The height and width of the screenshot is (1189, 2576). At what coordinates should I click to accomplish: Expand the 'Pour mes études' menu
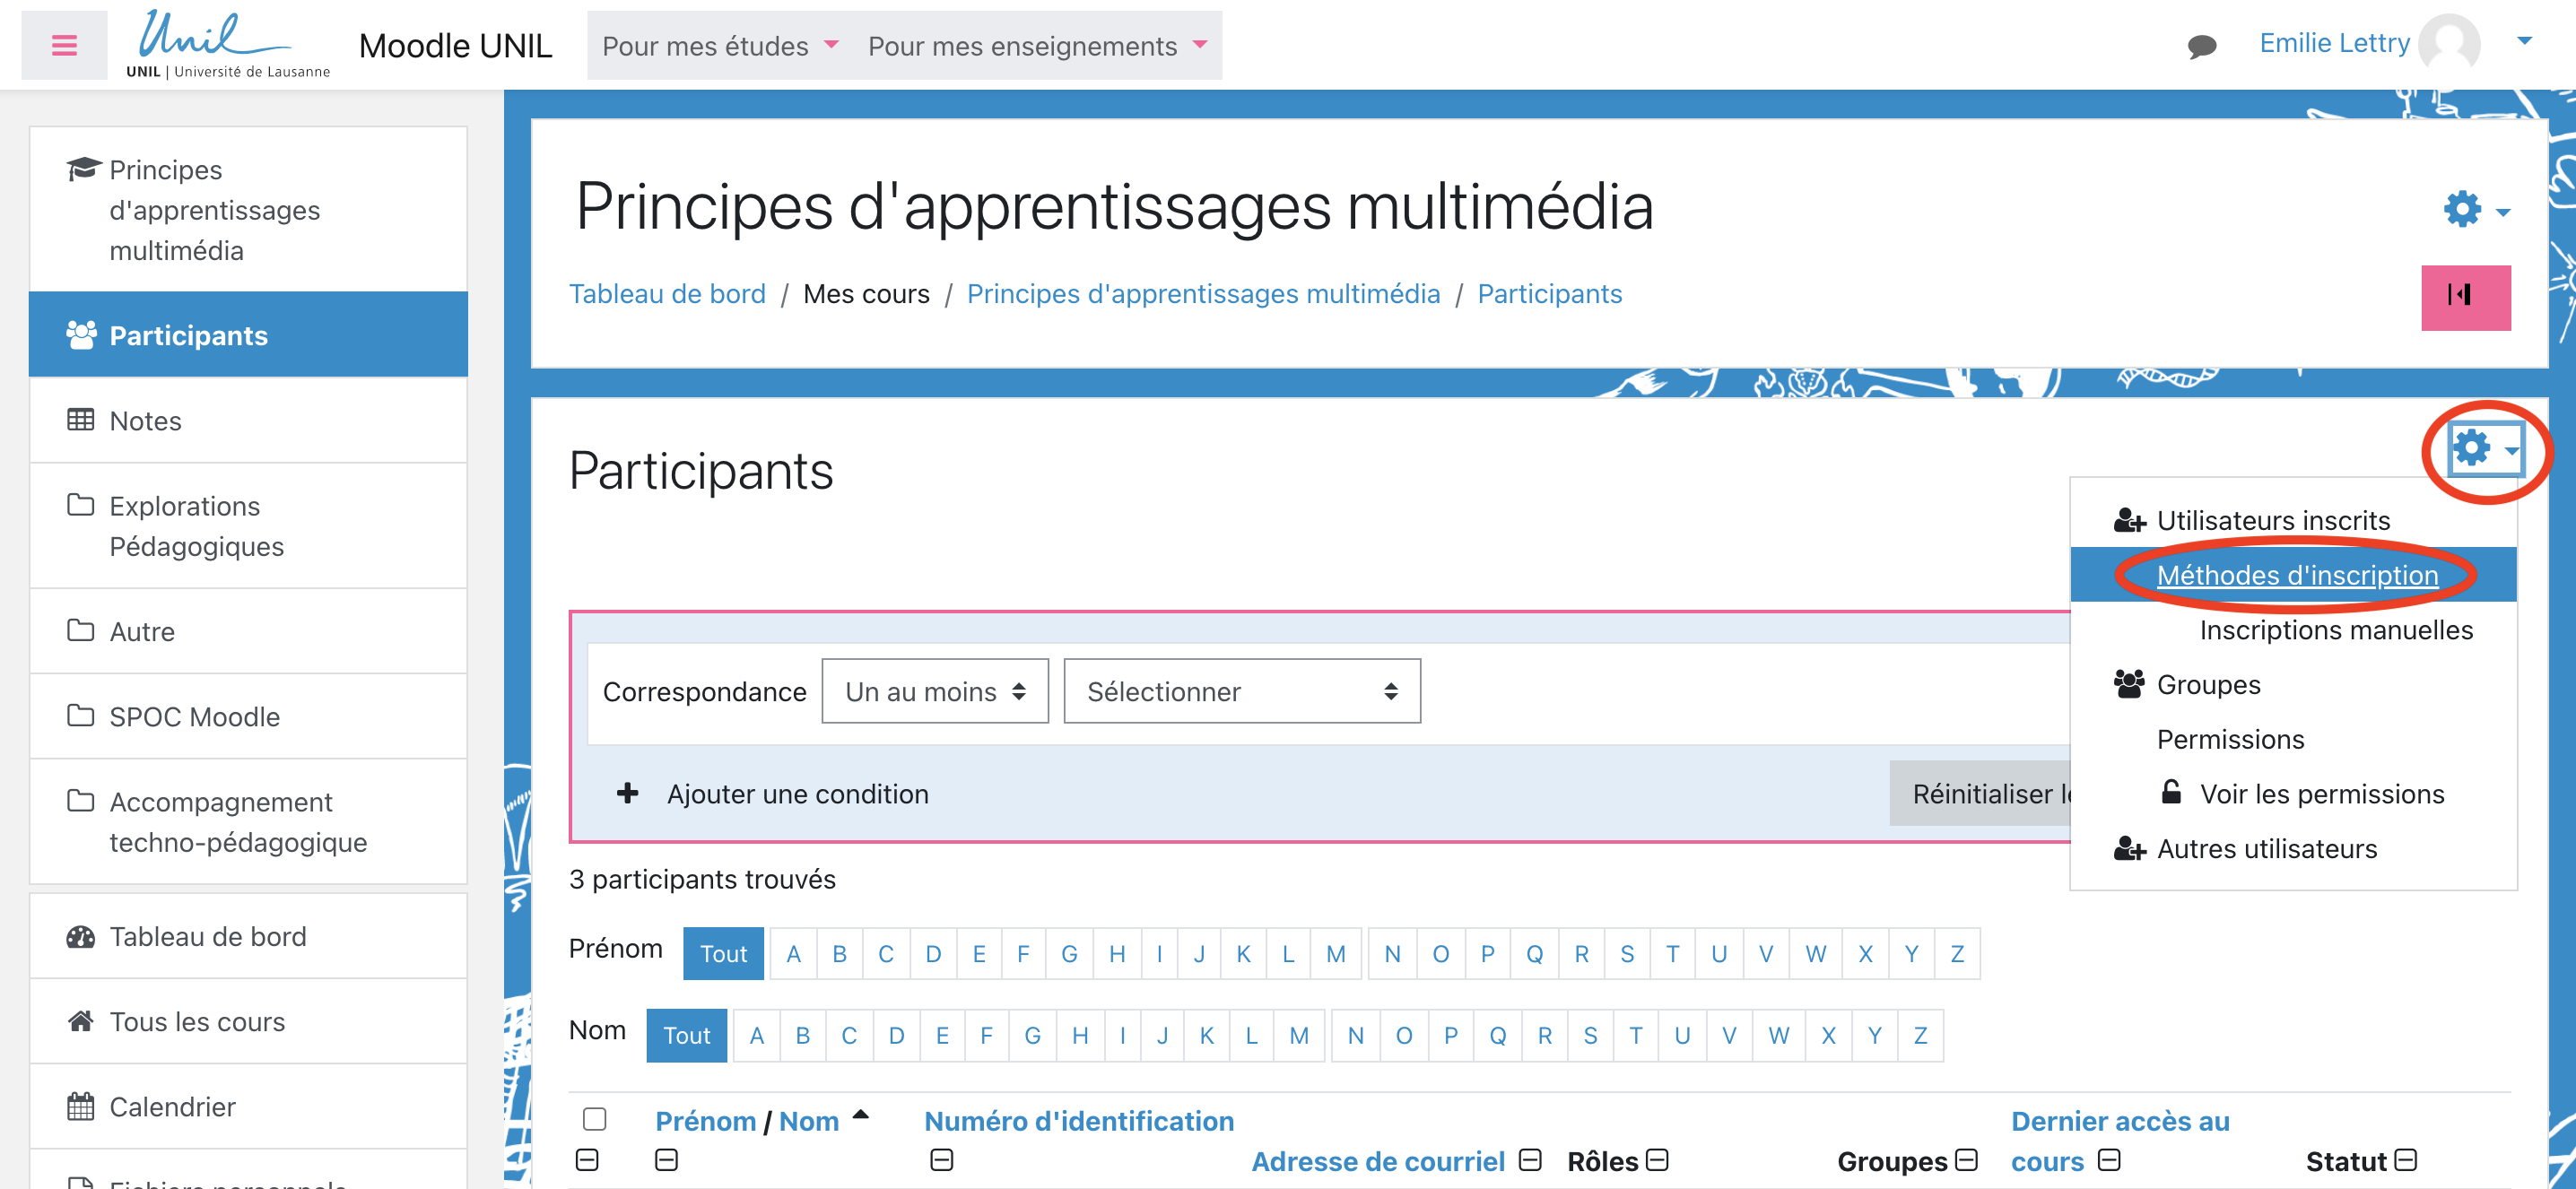click(720, 46)
